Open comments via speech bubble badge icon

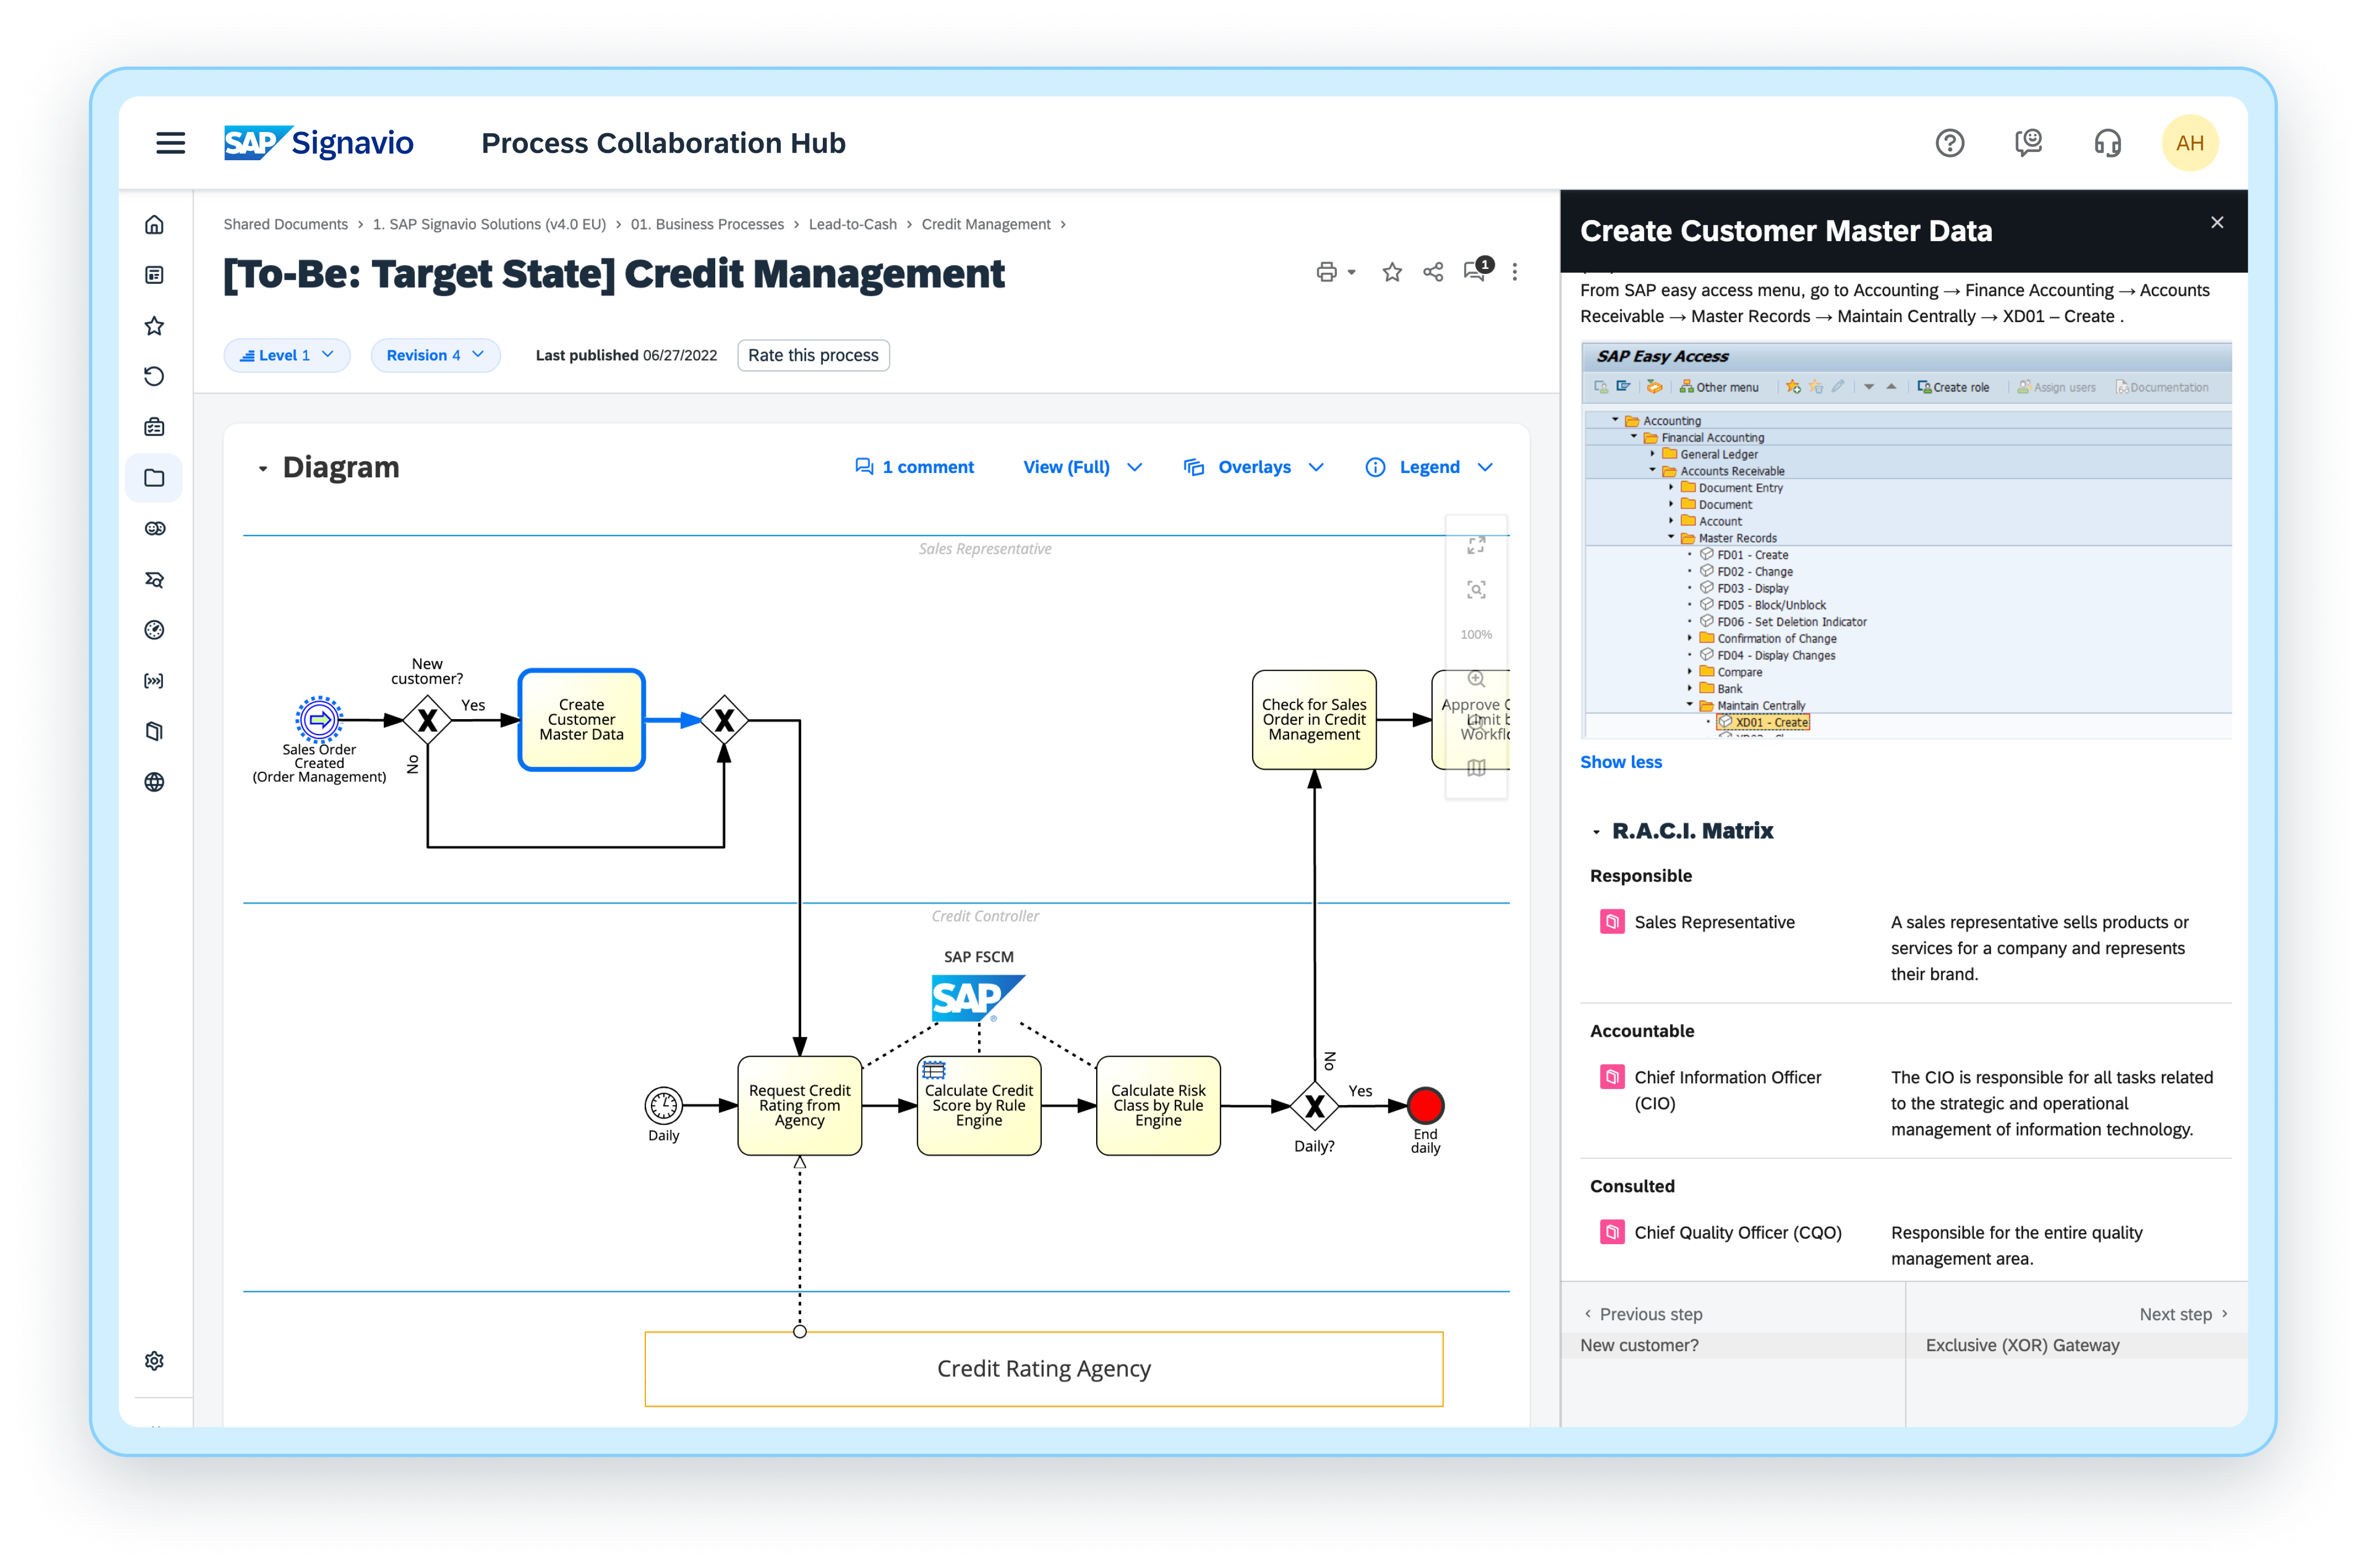click(x=1475, y=271)
